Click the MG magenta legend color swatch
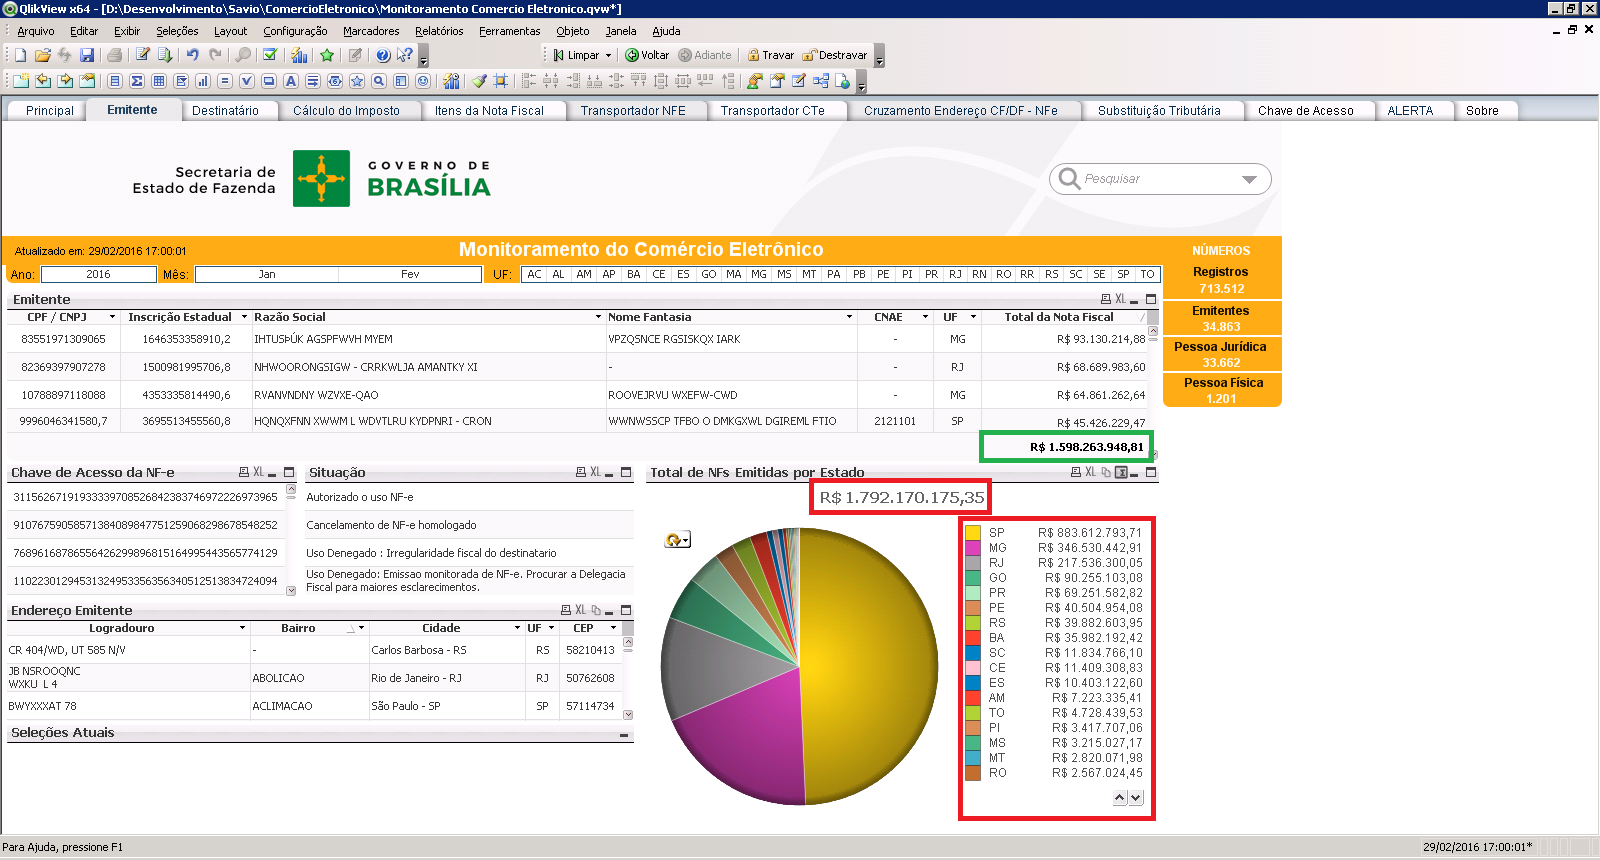 click(973, 548)
